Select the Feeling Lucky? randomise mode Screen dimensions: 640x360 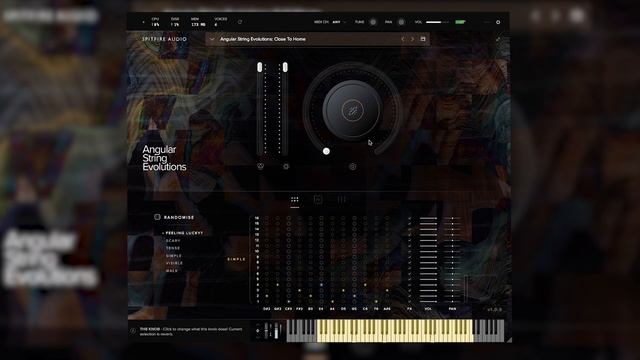point(184,233)
